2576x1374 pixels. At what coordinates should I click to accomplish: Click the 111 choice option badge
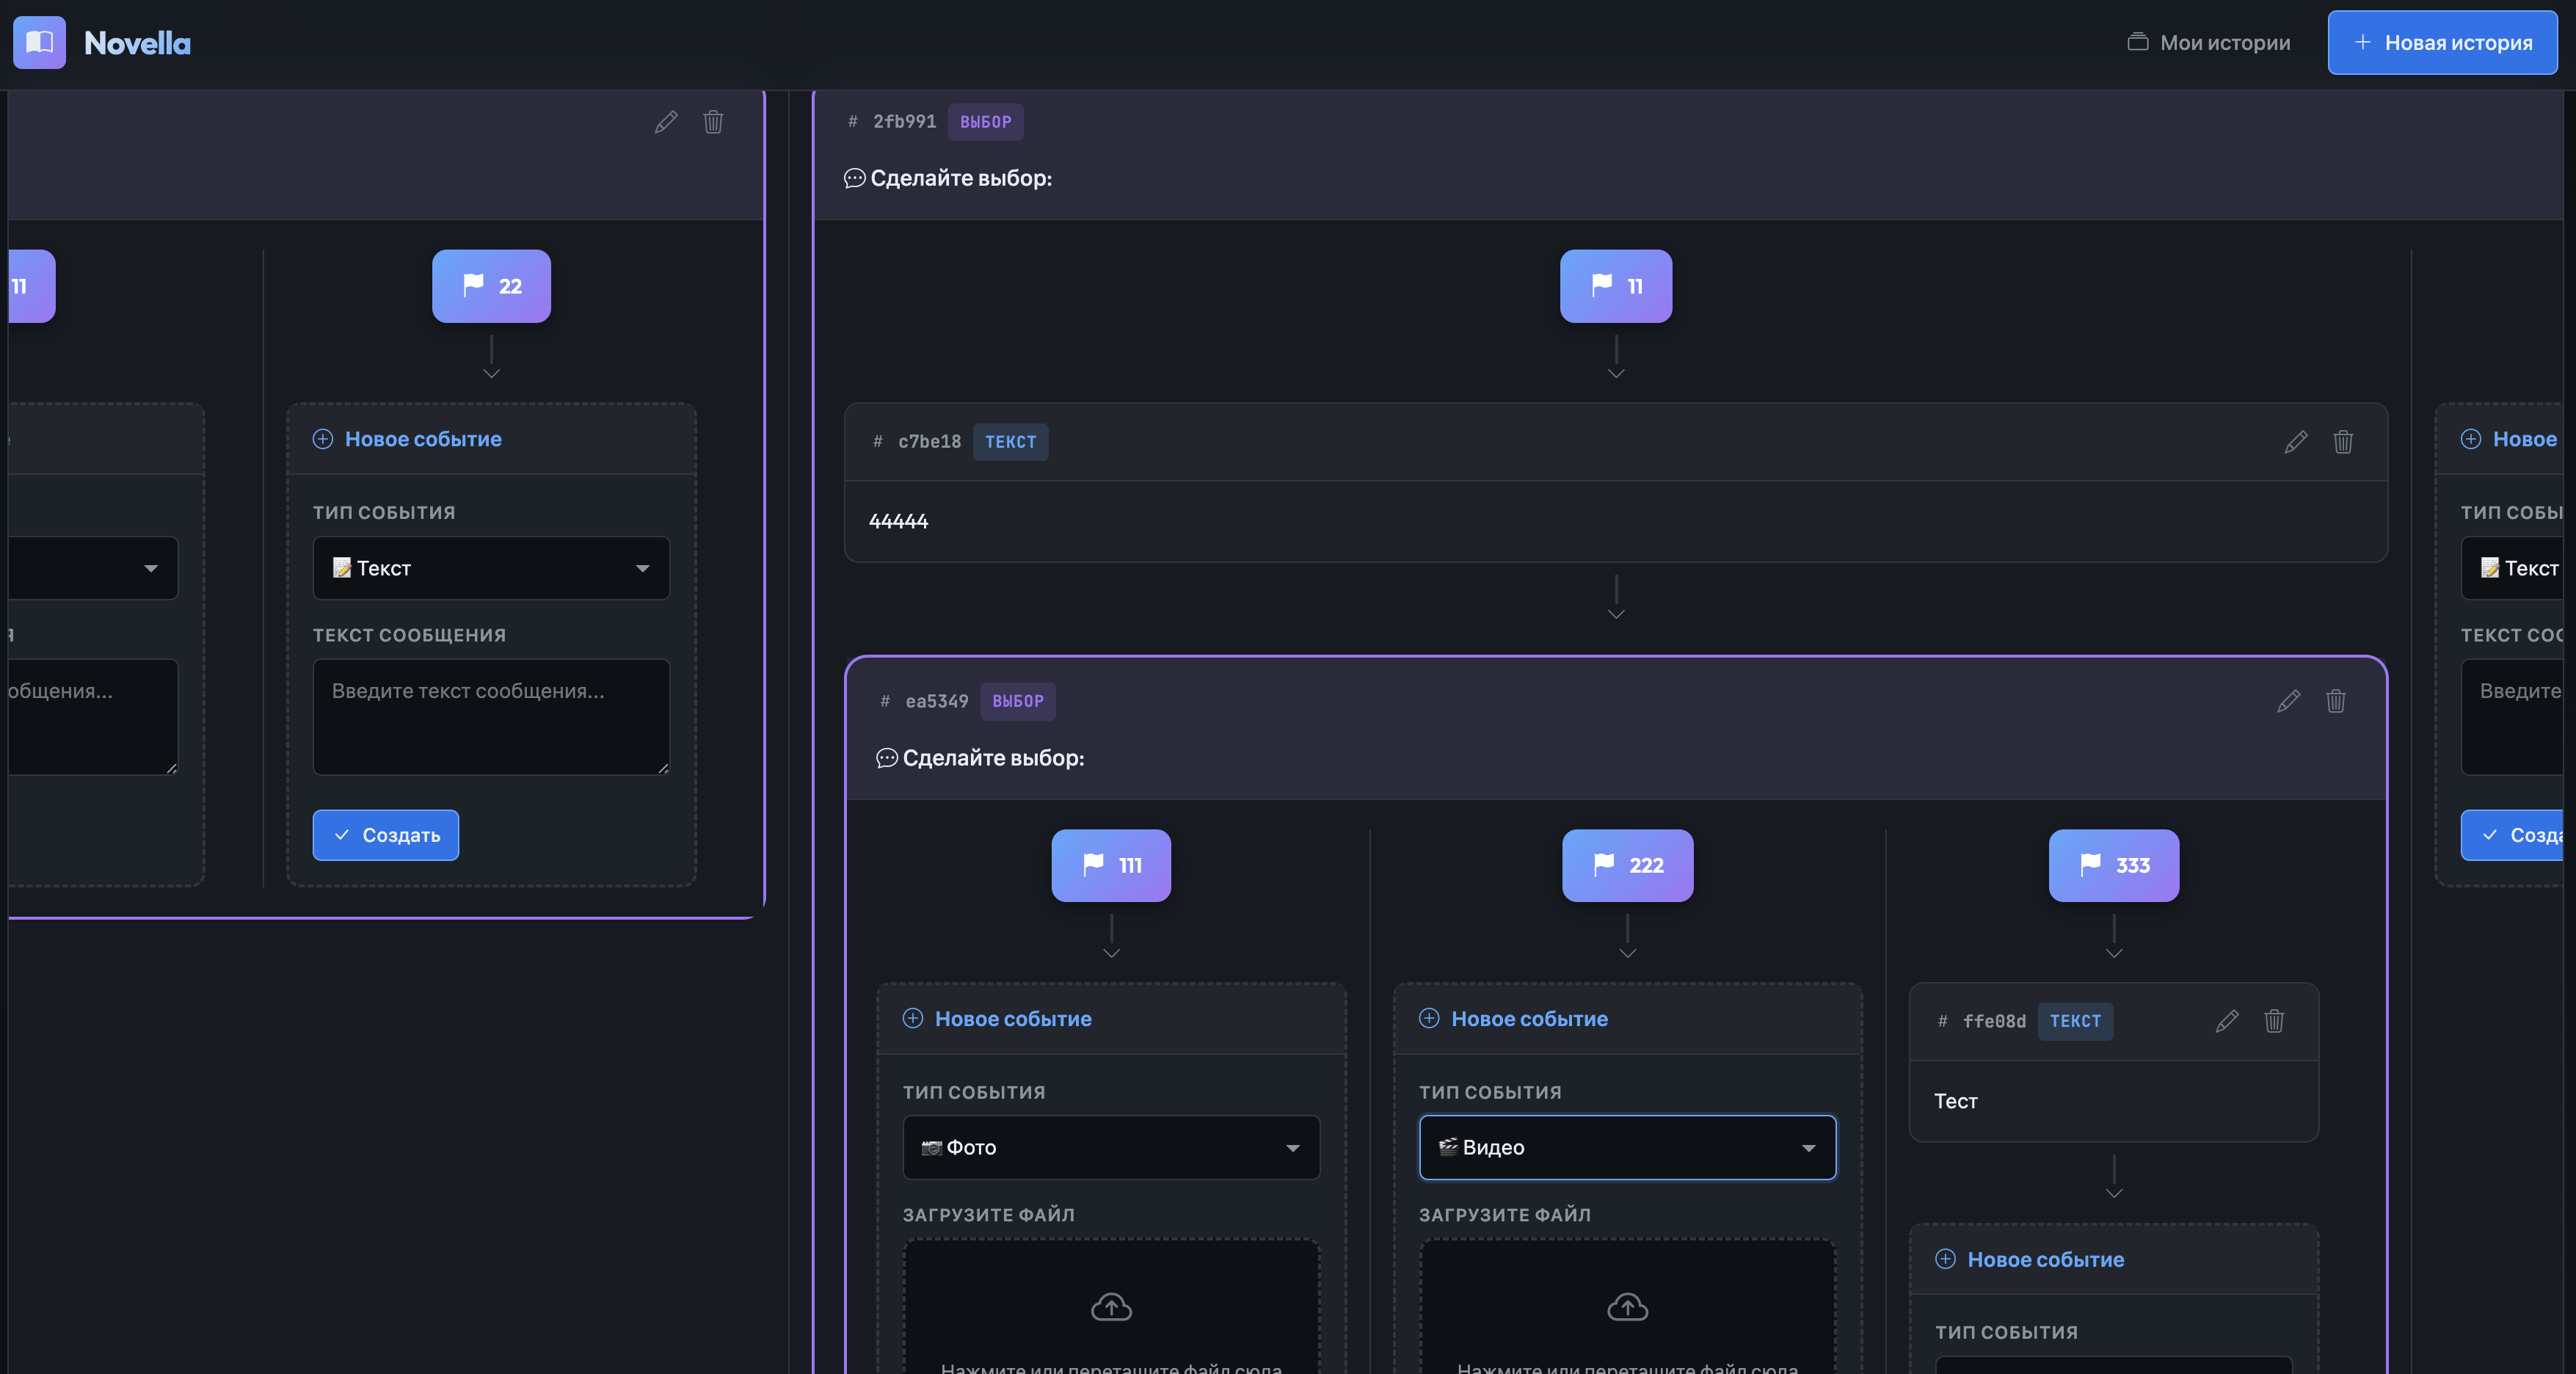point(1110,865)
